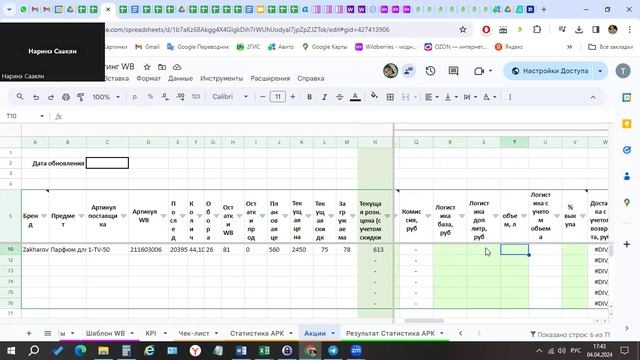Decrease font size with minus button
The image size is (640, 360).
[262, 97]
